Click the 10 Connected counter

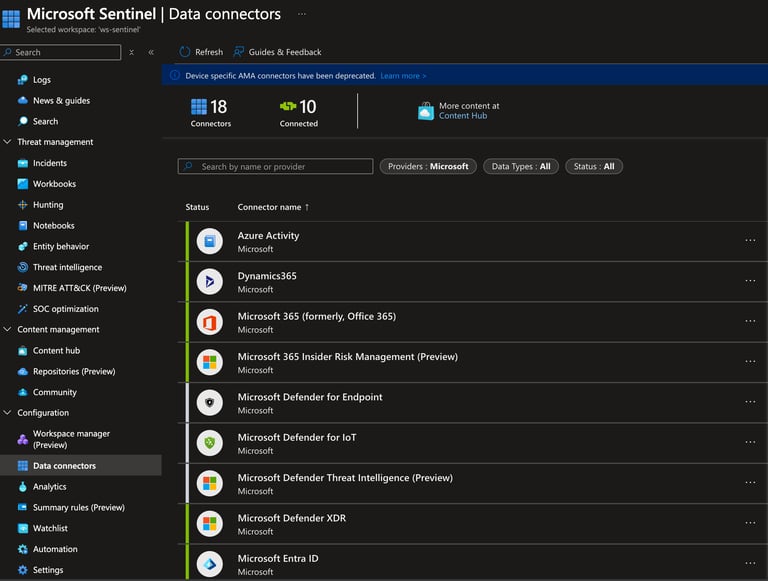[x=298, y=112]
